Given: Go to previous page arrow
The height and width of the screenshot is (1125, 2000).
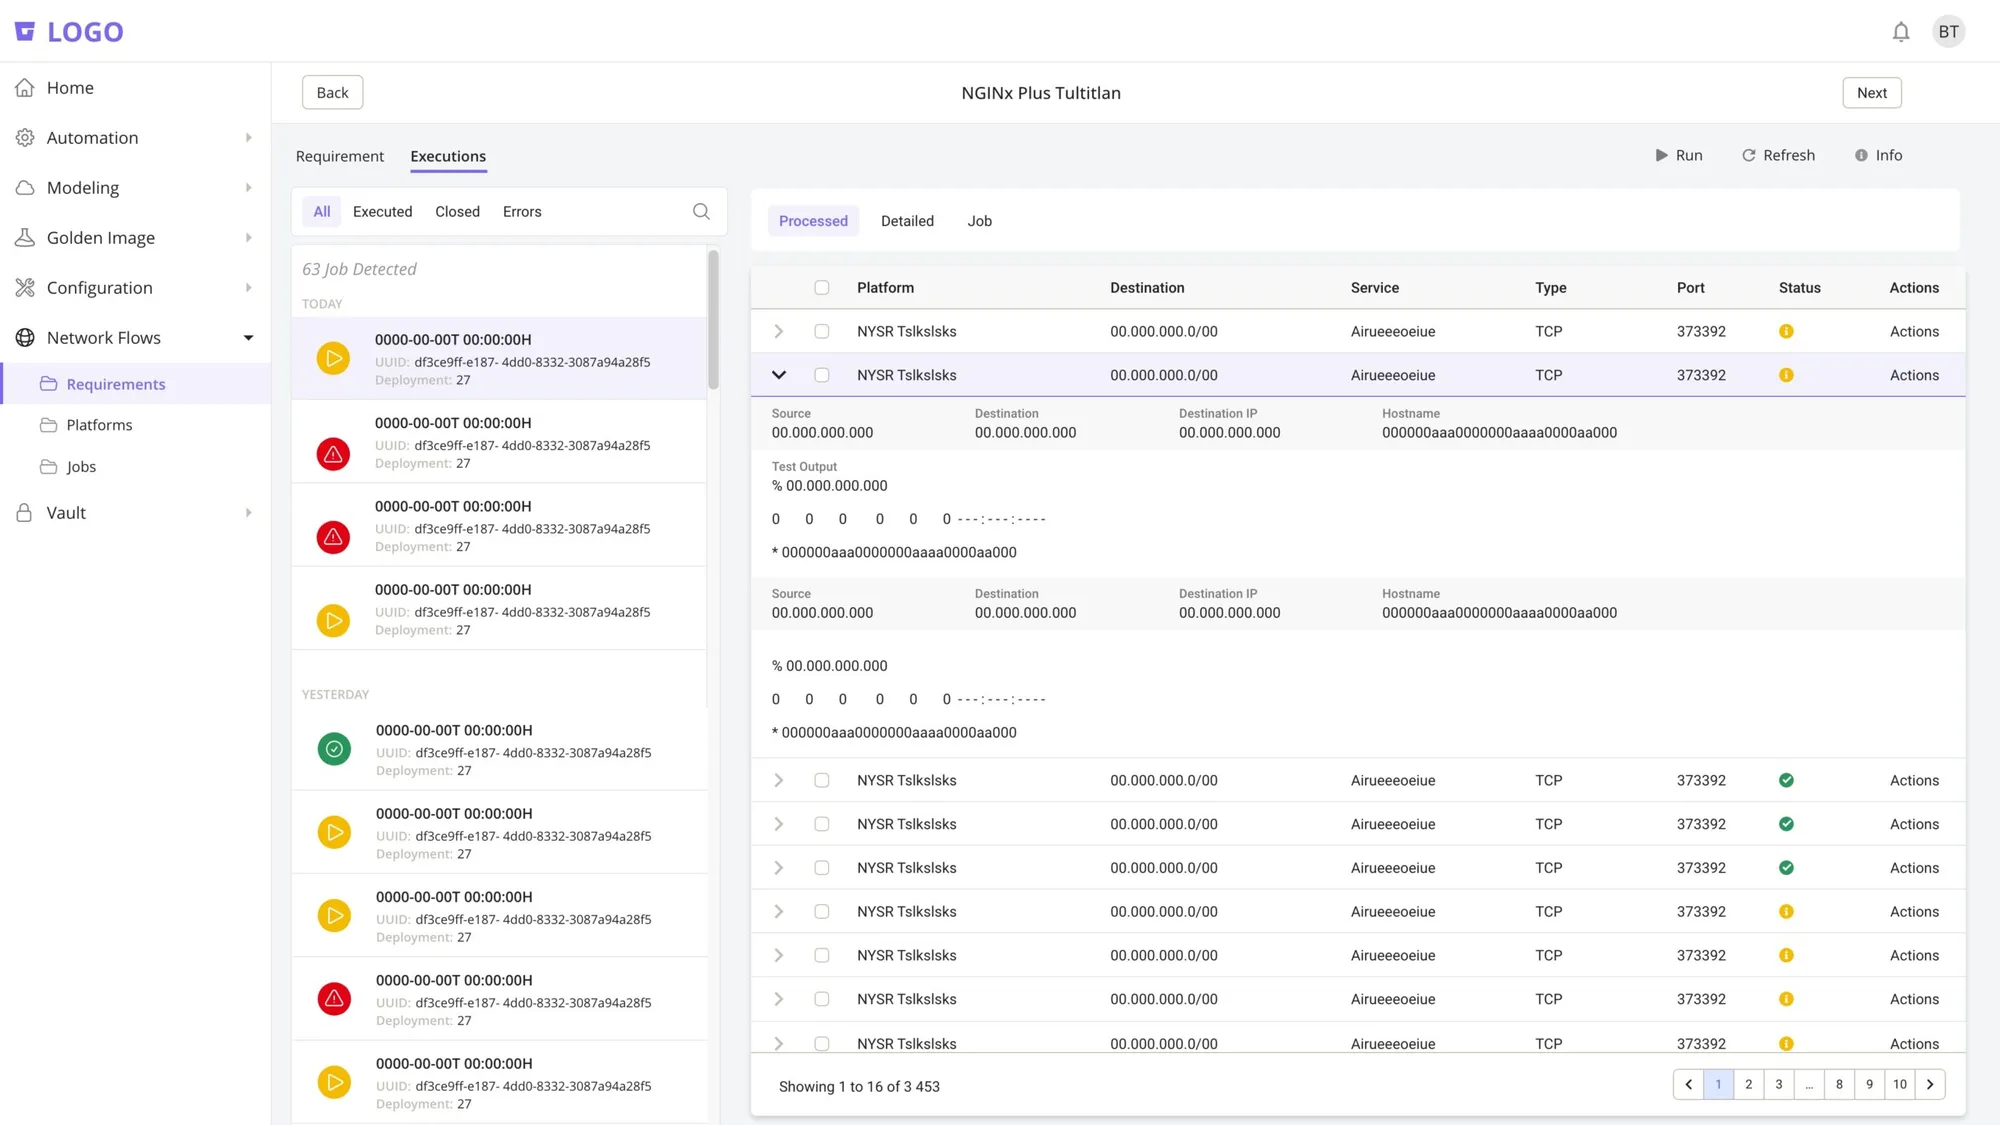Looking at the screenshot, I should [x=1688, y=1085].
